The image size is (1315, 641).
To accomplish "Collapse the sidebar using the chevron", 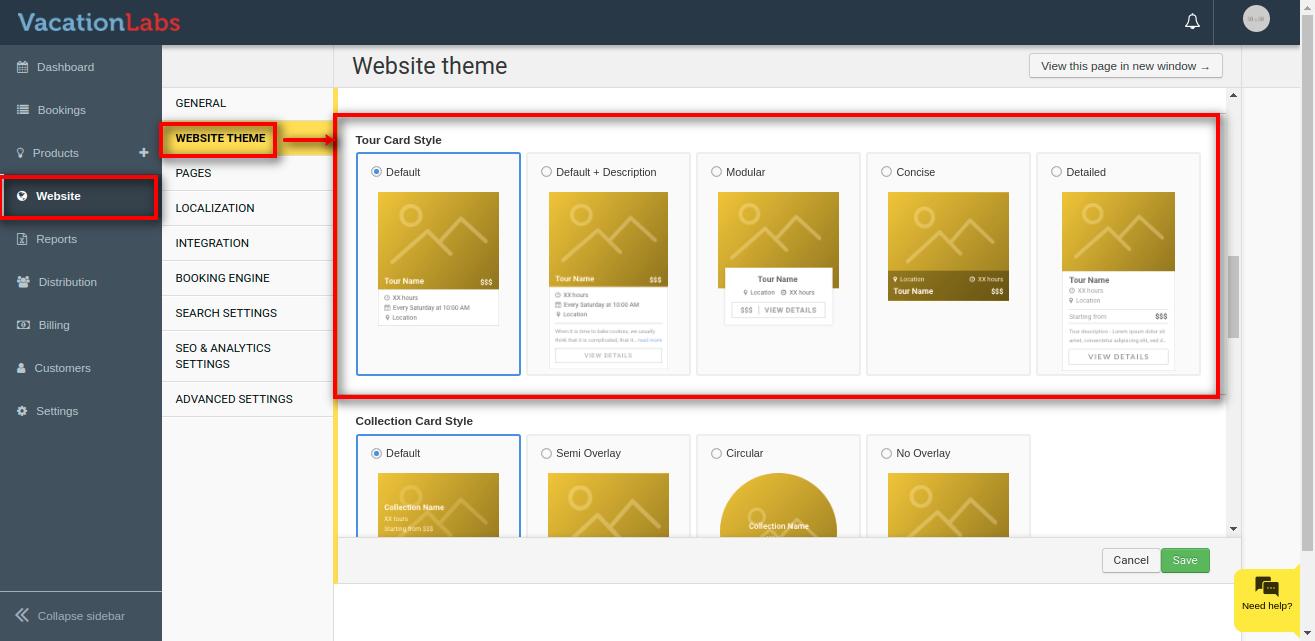I will (22, 616).
